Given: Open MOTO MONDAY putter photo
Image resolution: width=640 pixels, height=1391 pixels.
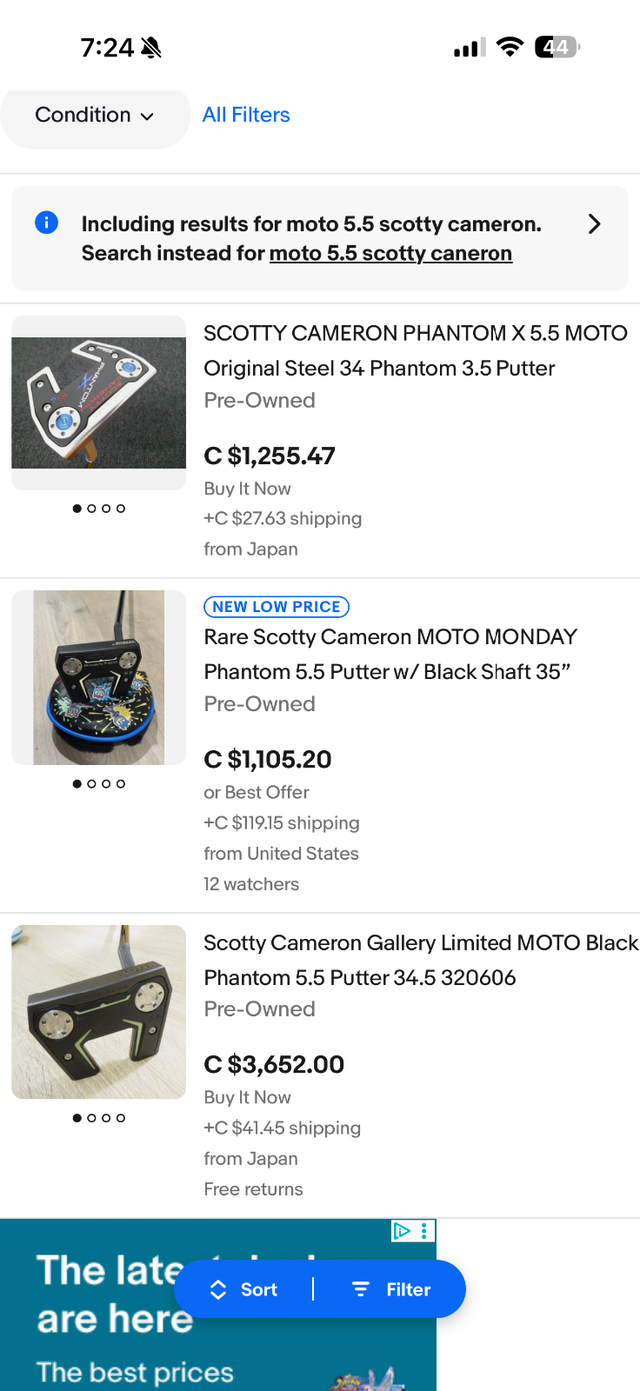Looking at the screenshot, I should coord(99,678).
